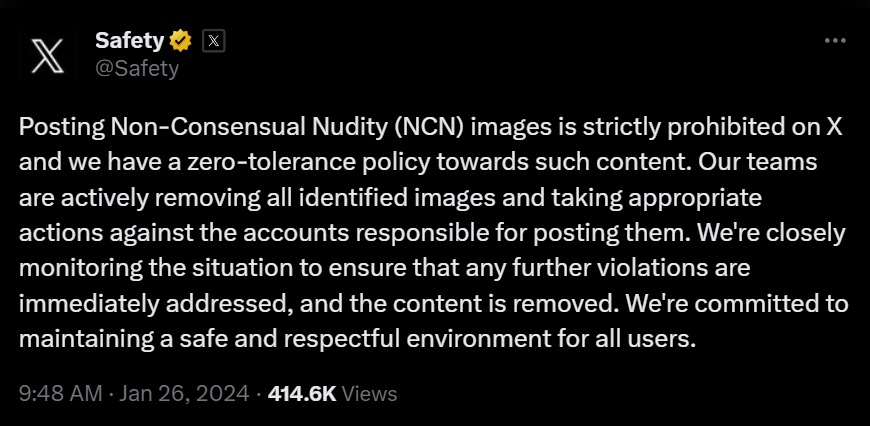
Task: Click the small X affiliation badge
Action: [x=213, y=41]
